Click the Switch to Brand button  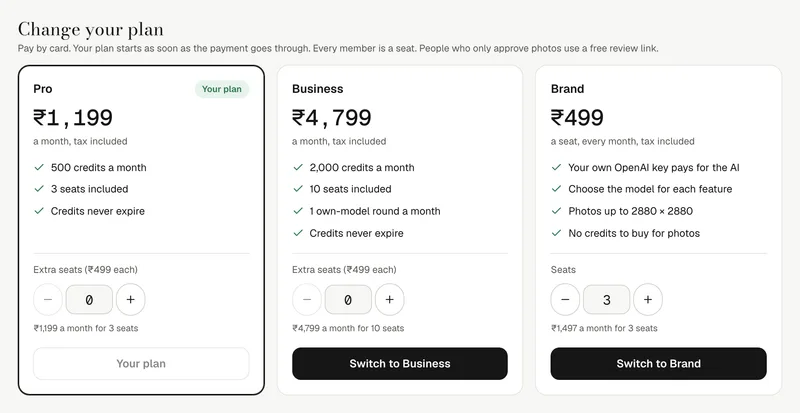coord(659,363)
